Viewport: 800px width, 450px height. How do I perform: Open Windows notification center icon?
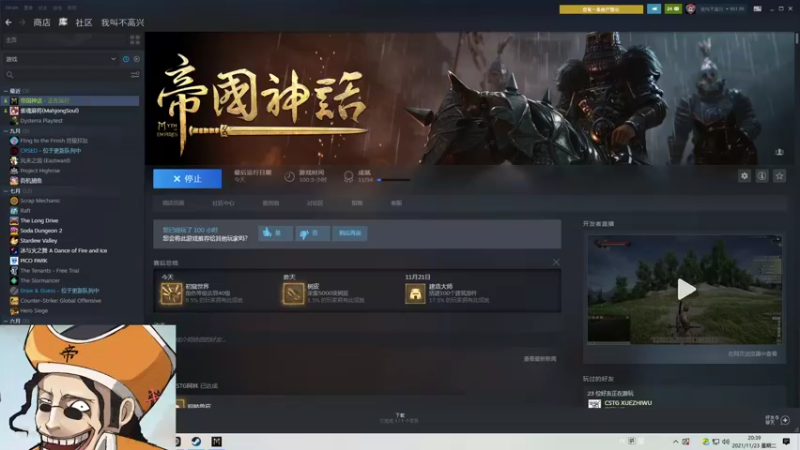click(x=786, y=441)
